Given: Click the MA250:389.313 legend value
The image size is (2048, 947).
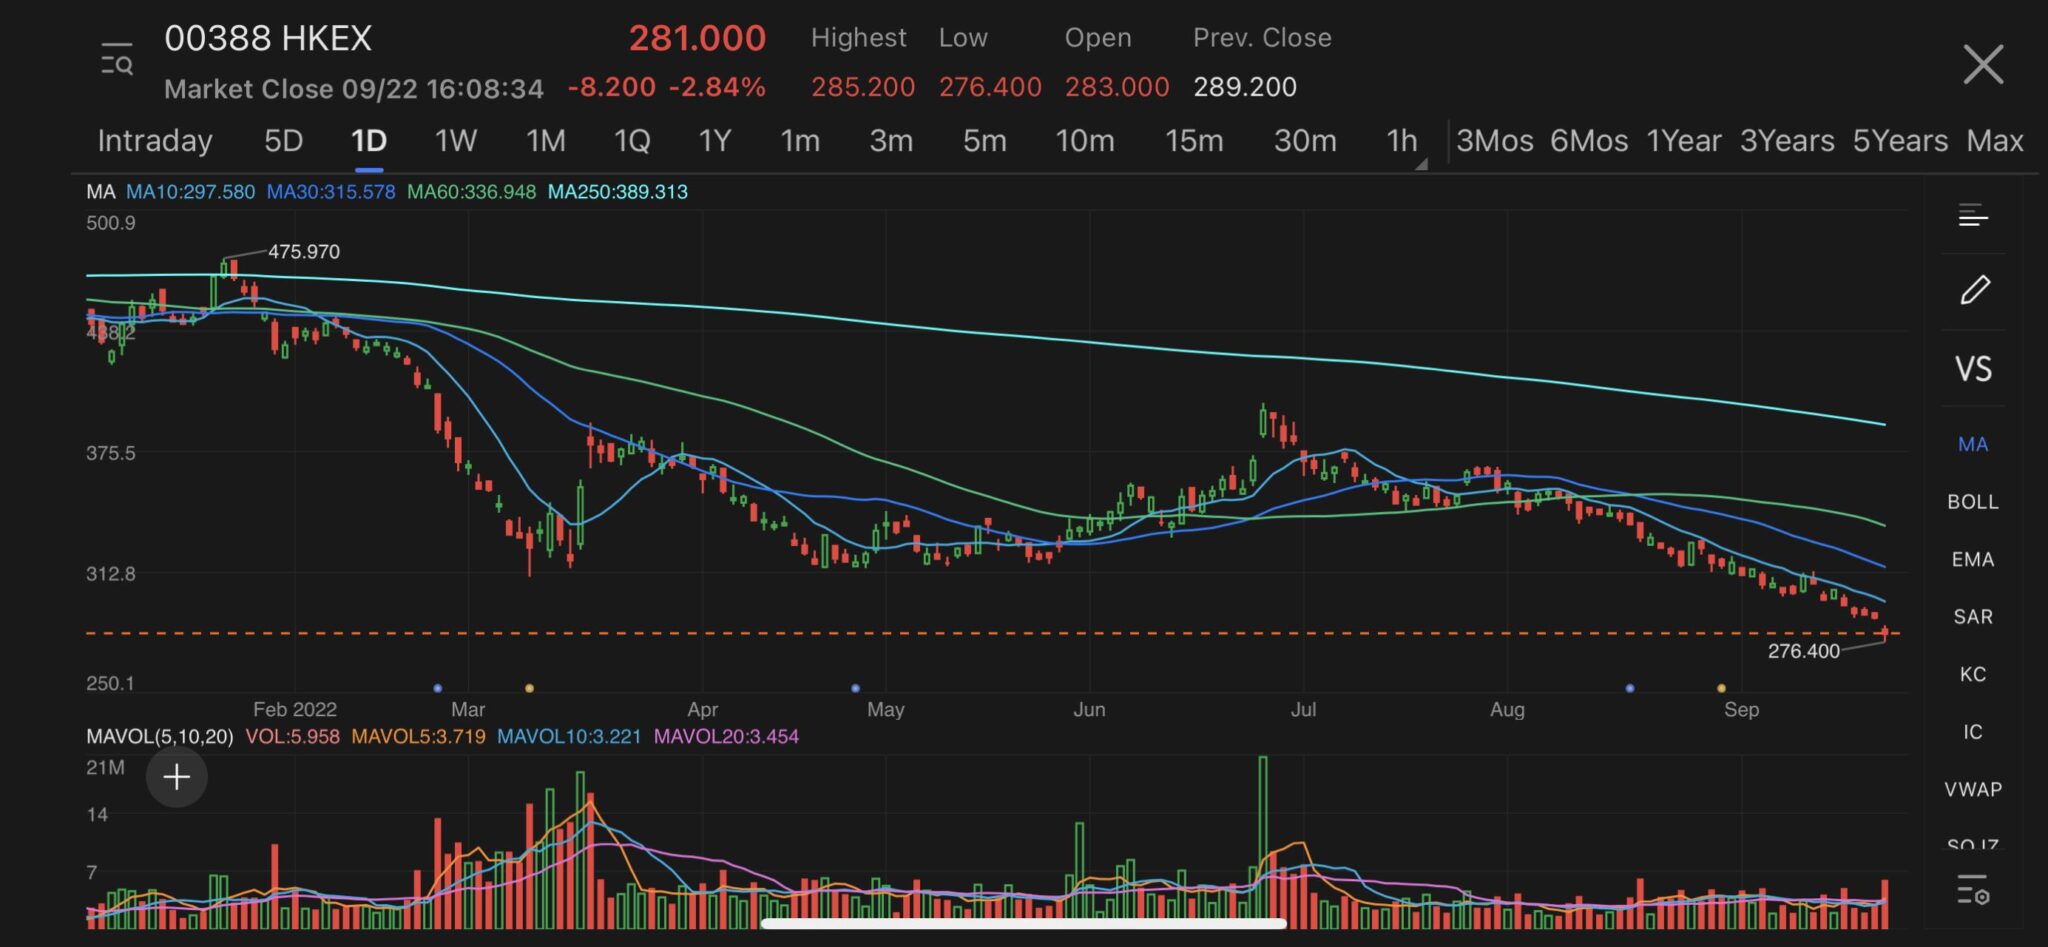Looking at the screenshot, I should [x=618, y=192].
